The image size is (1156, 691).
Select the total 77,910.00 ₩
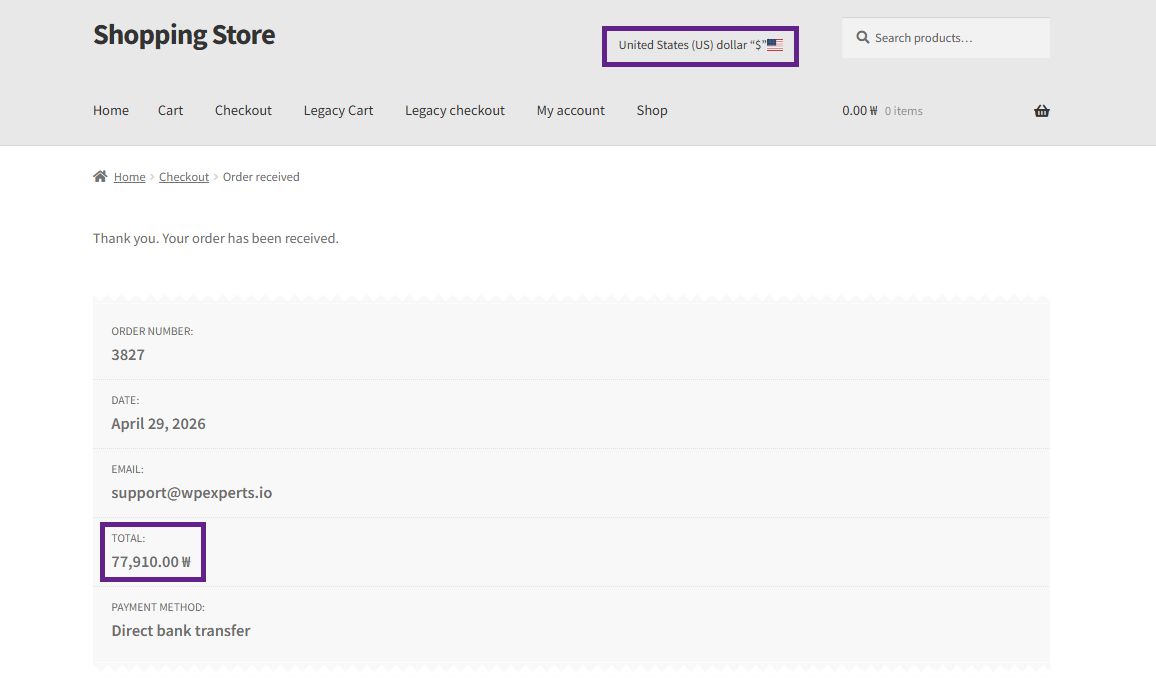[151, 562]
